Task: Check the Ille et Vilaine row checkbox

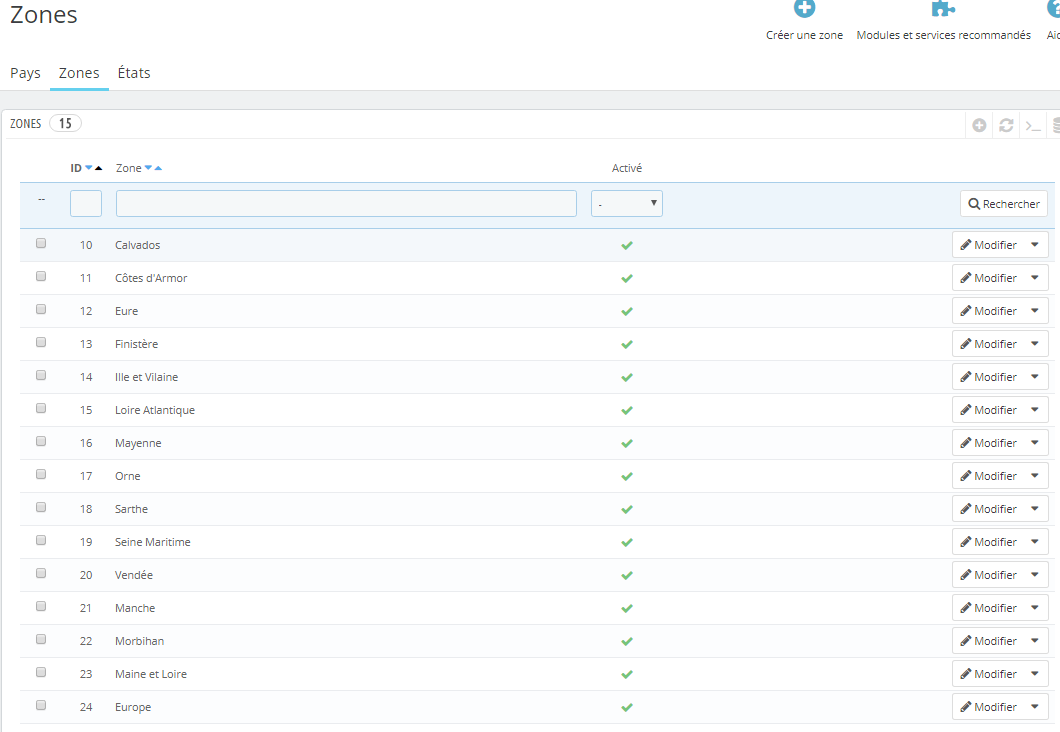Action: [41, 375]
